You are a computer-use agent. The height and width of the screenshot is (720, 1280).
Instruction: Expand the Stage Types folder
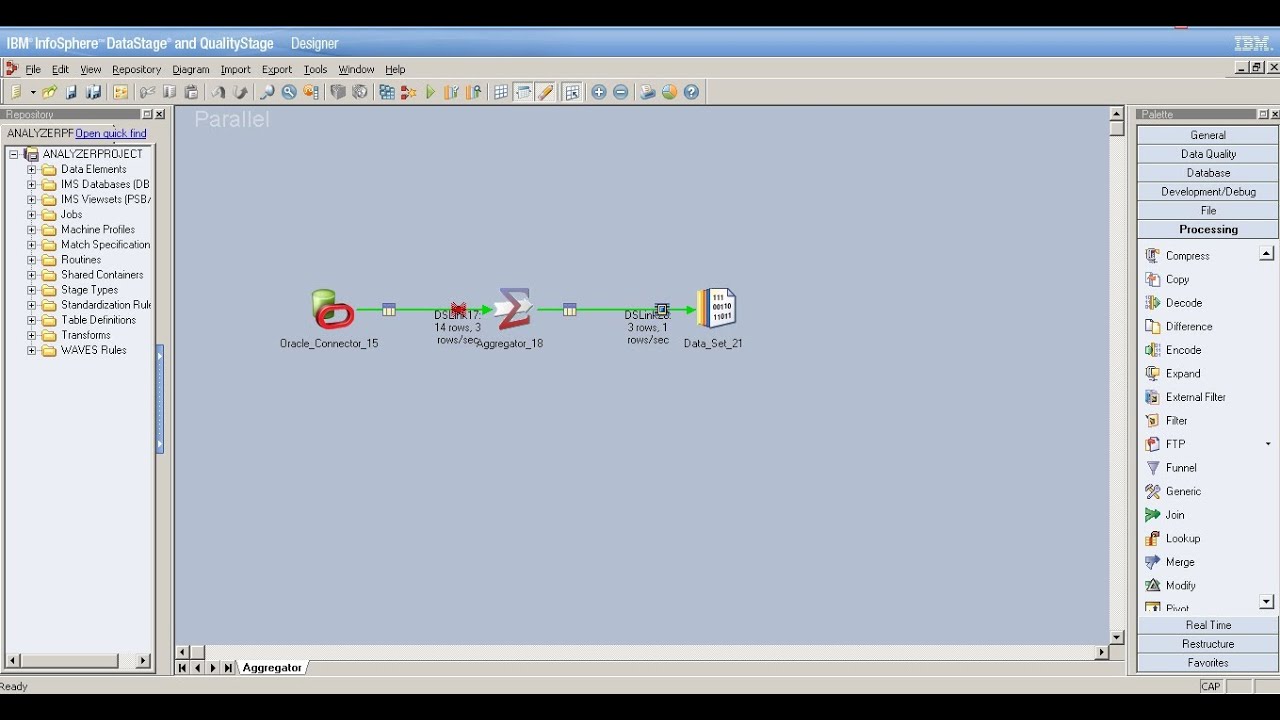pos(31,290)
